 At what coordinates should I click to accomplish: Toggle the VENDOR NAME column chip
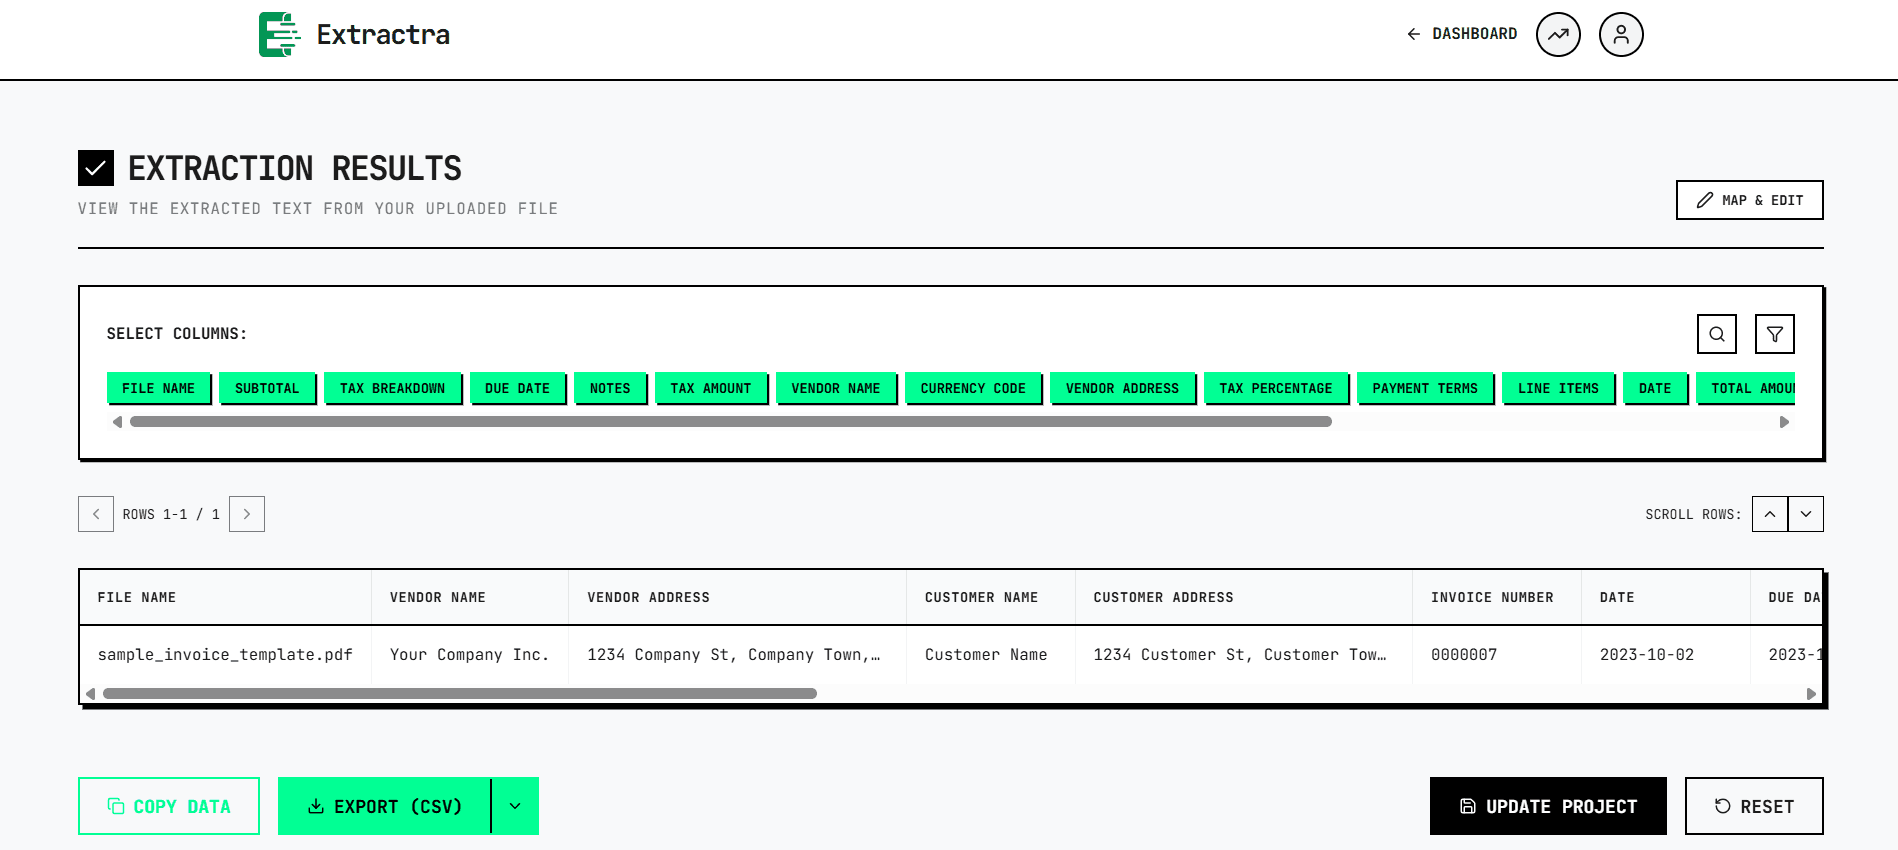pyautogui.click(x=836, y=388)
